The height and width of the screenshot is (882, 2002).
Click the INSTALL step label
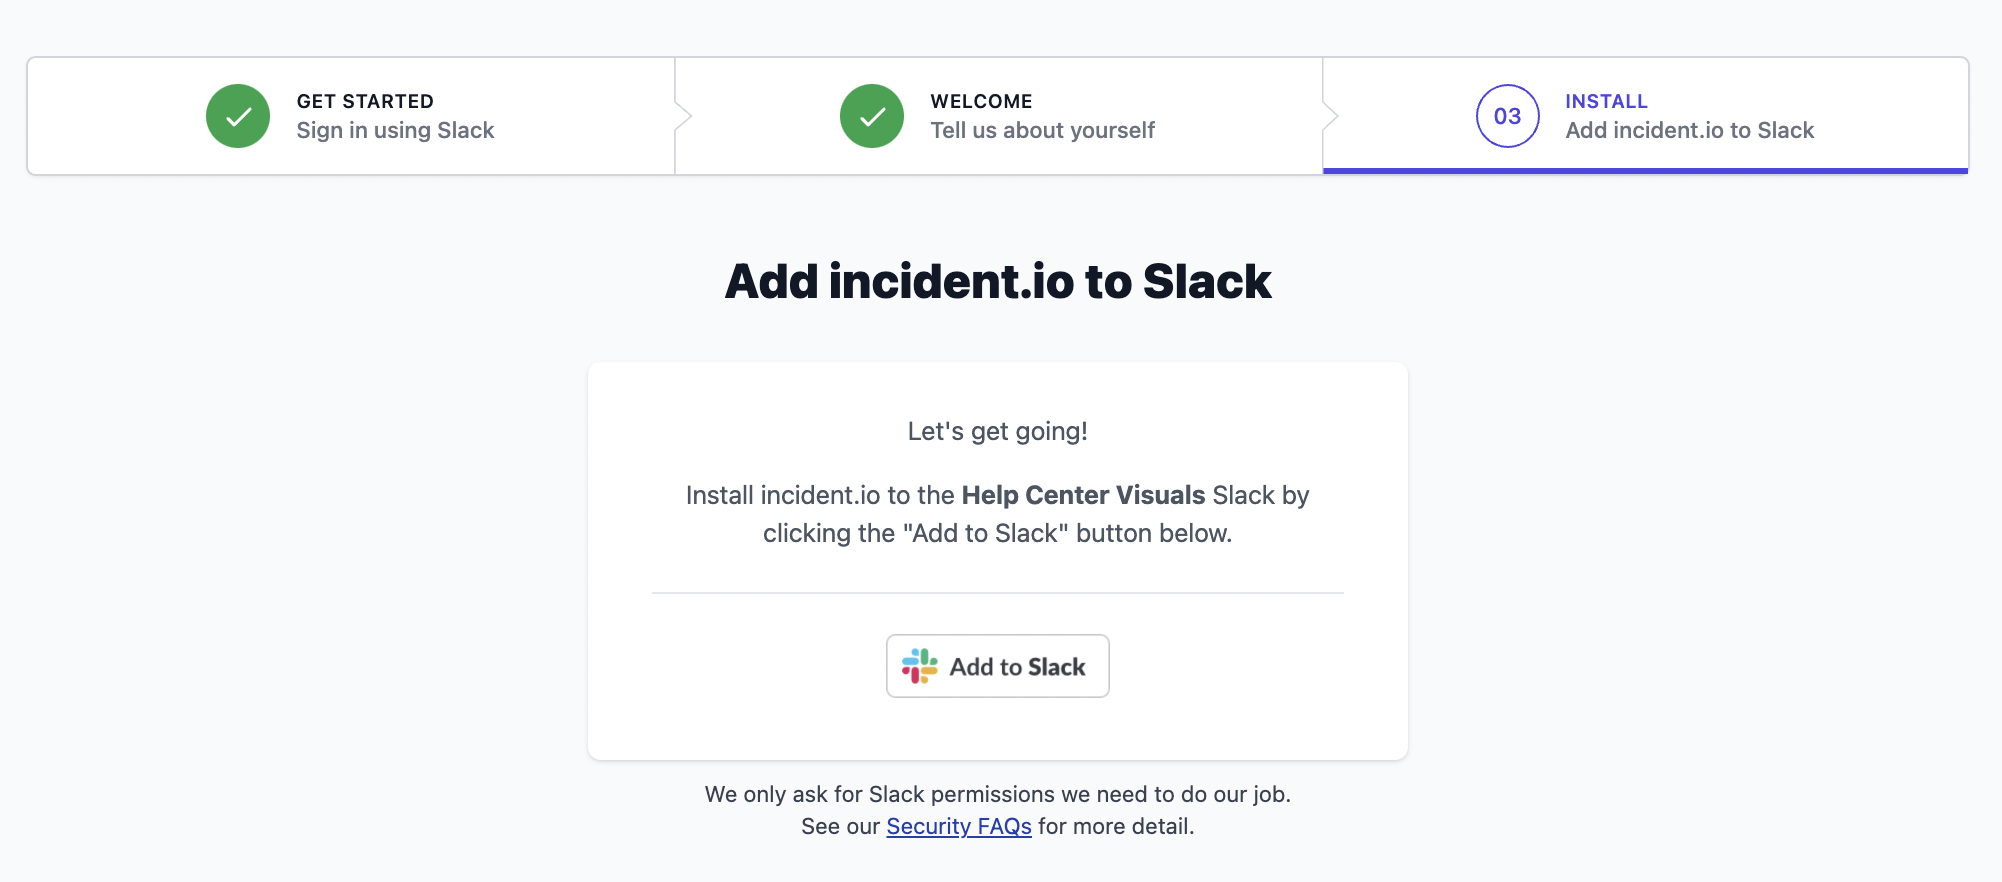pos(1606,101)
